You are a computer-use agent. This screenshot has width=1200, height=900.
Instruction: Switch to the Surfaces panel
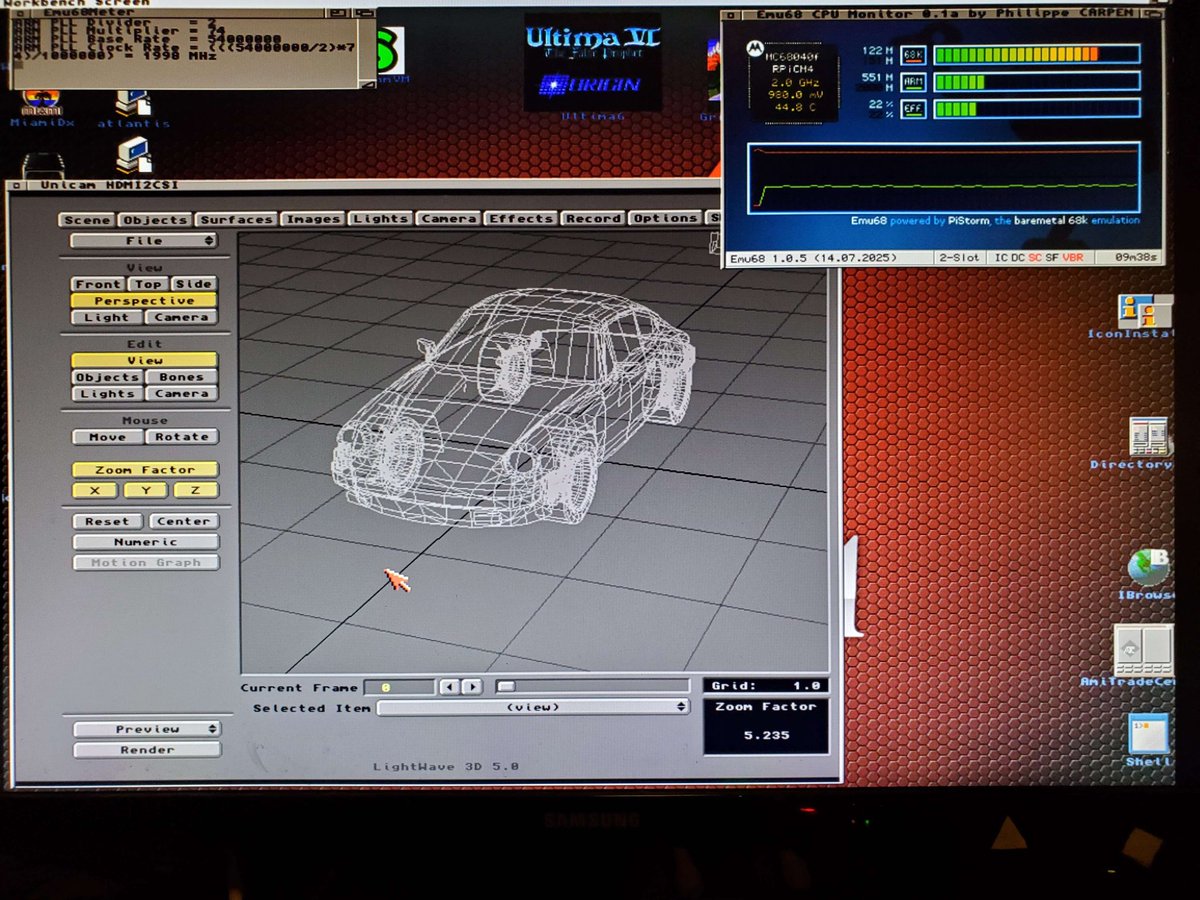pos(236,219)
